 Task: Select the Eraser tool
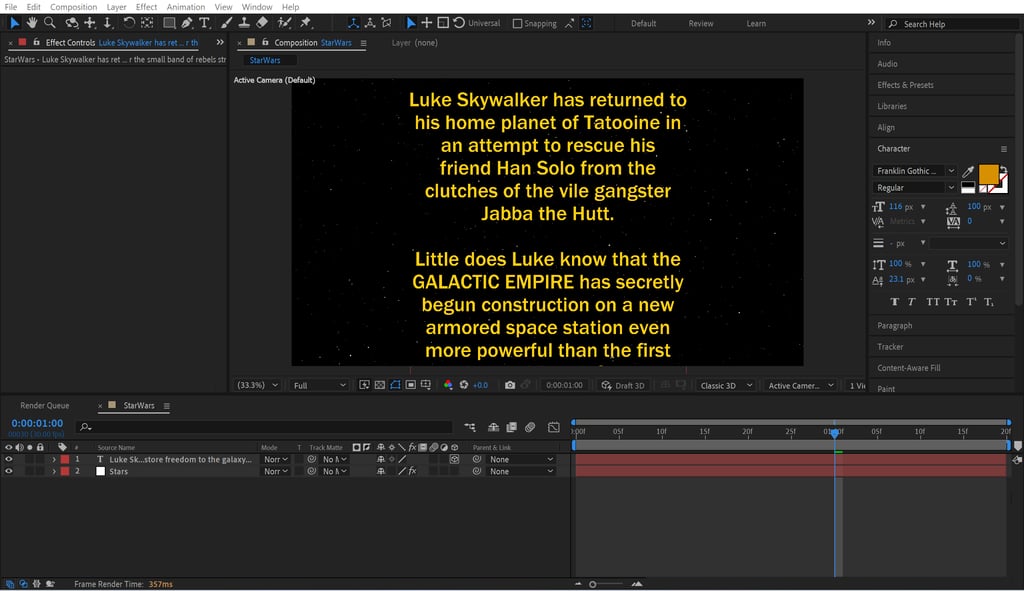262,23
